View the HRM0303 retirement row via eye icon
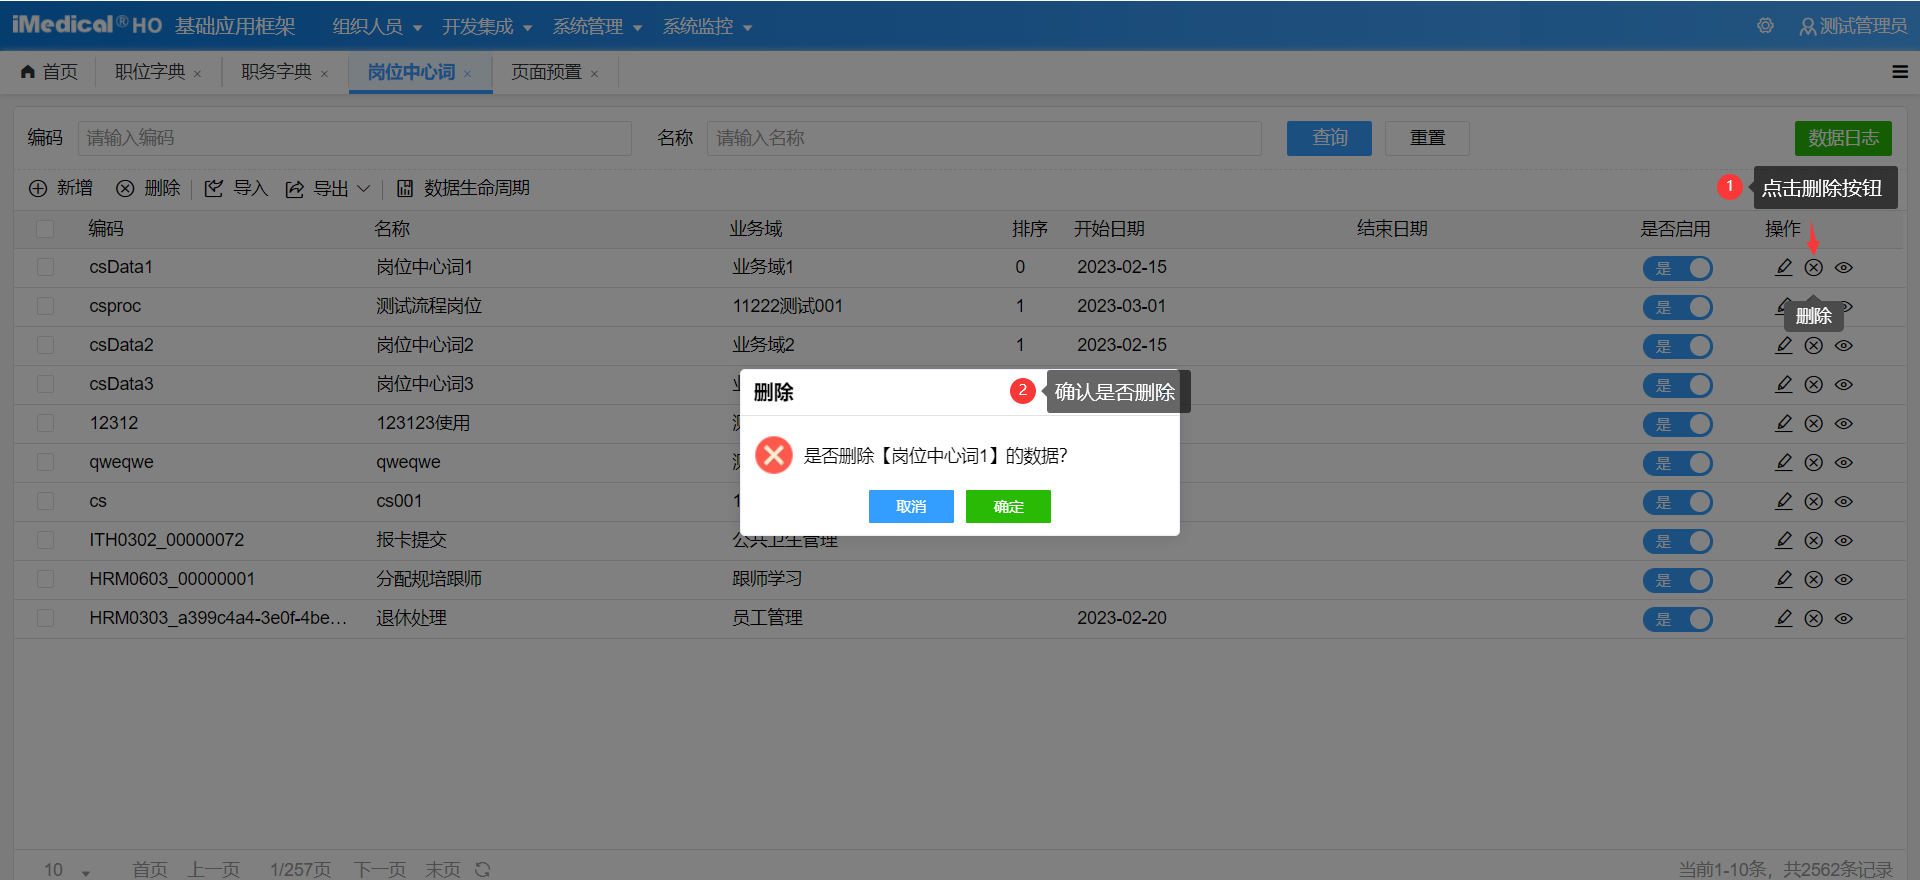 [x=1844, y=618]
